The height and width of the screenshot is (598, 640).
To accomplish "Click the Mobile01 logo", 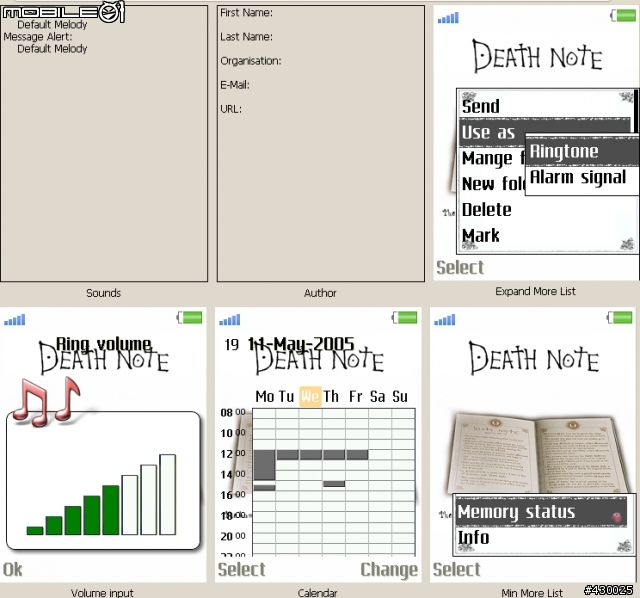I will [x=63, y=12].
